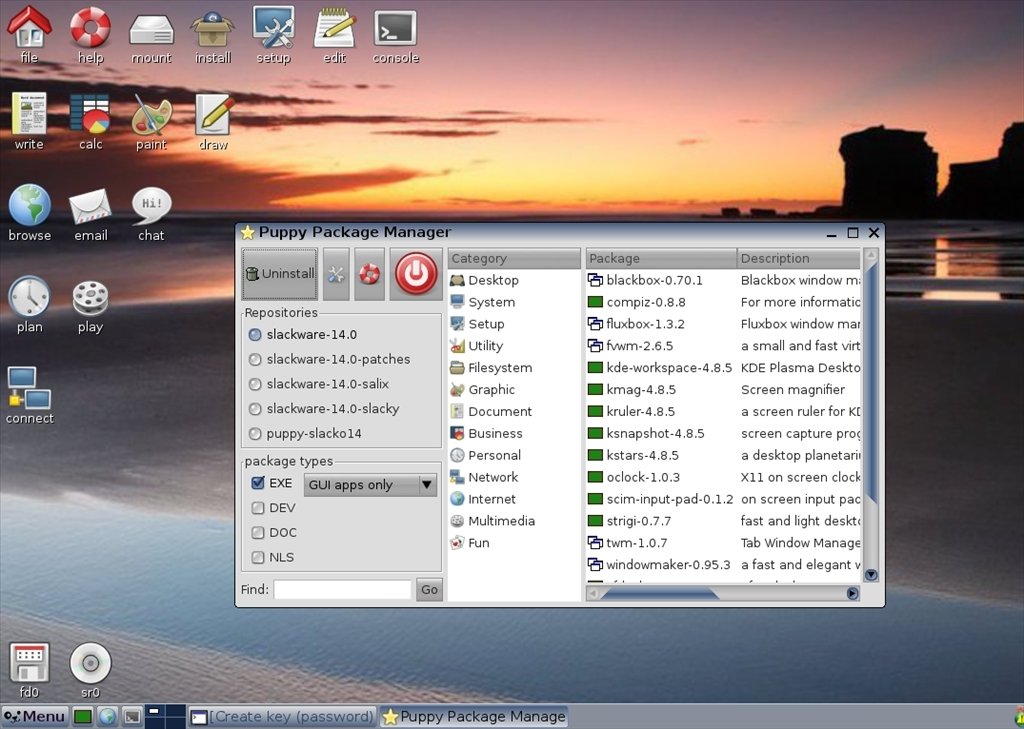Select the Filesystem category
The width and height of the screenshot is (1024, 729).
pos(513,368)
